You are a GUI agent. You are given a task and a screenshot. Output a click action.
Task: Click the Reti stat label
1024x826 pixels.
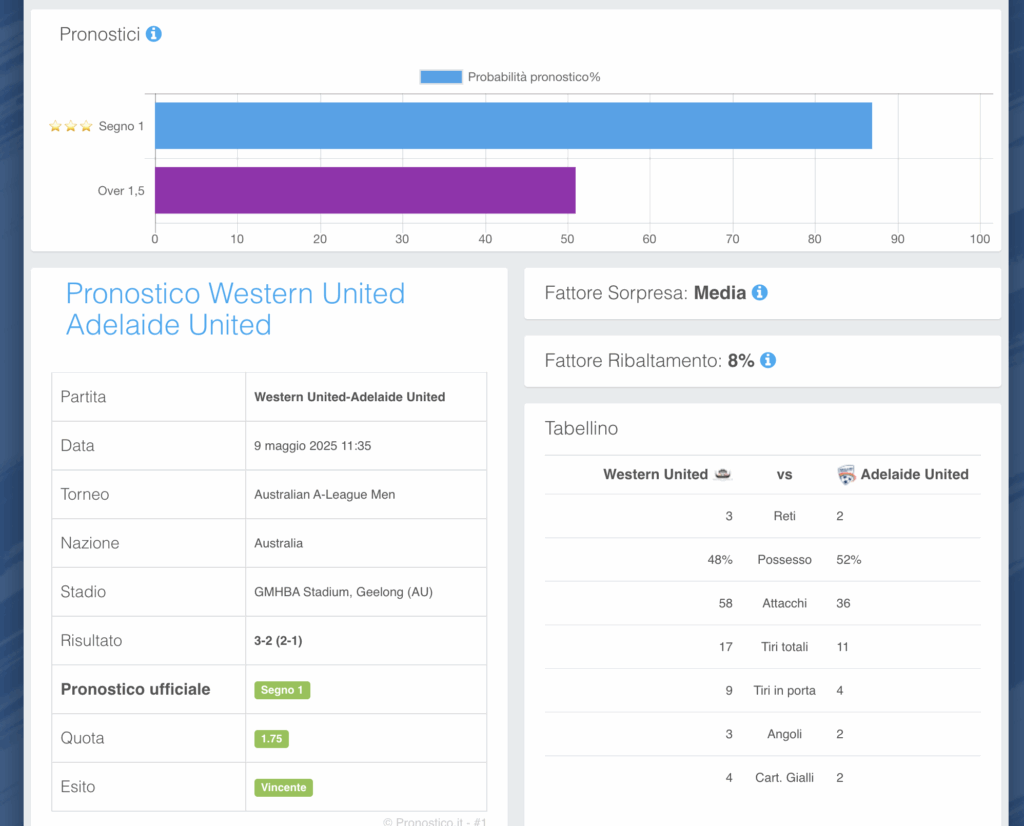[784, 516]
